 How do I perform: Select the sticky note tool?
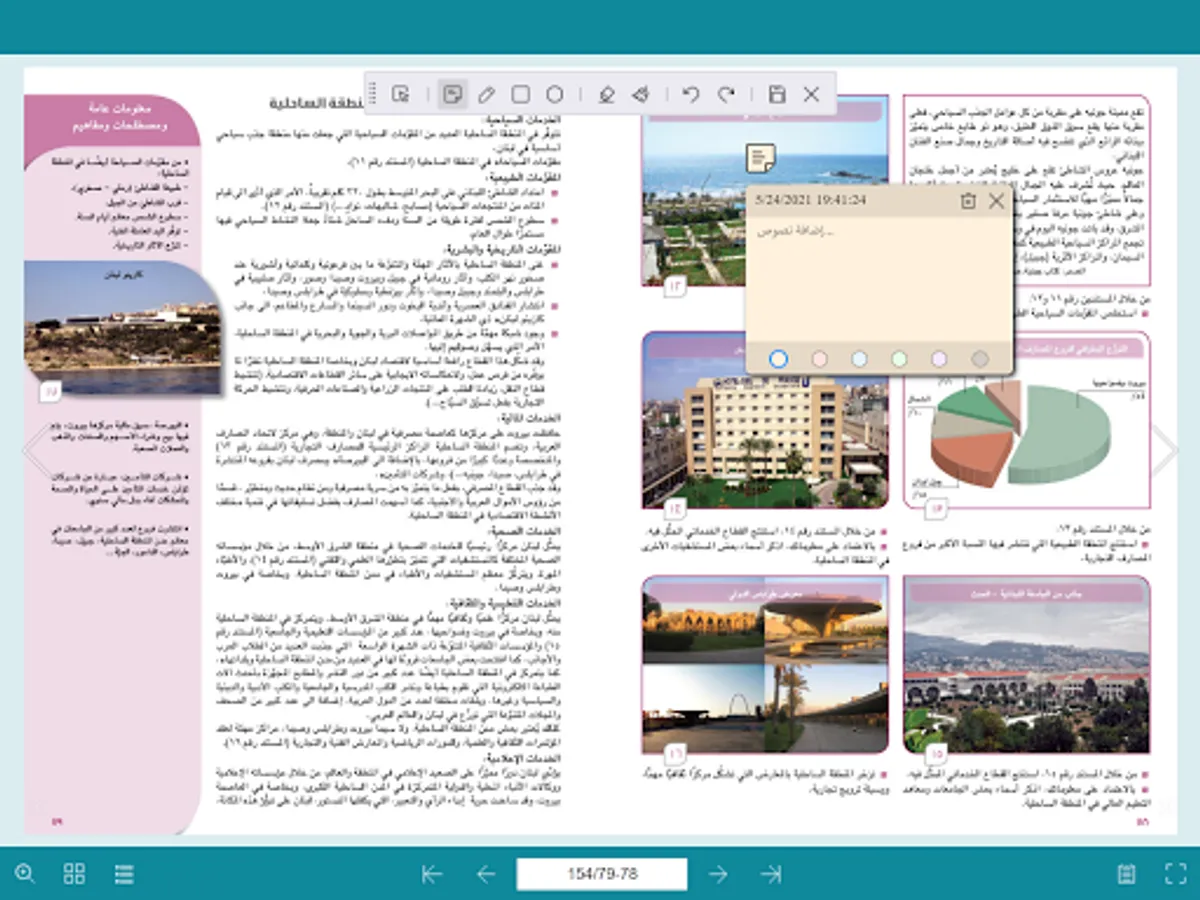coord(452,94)
